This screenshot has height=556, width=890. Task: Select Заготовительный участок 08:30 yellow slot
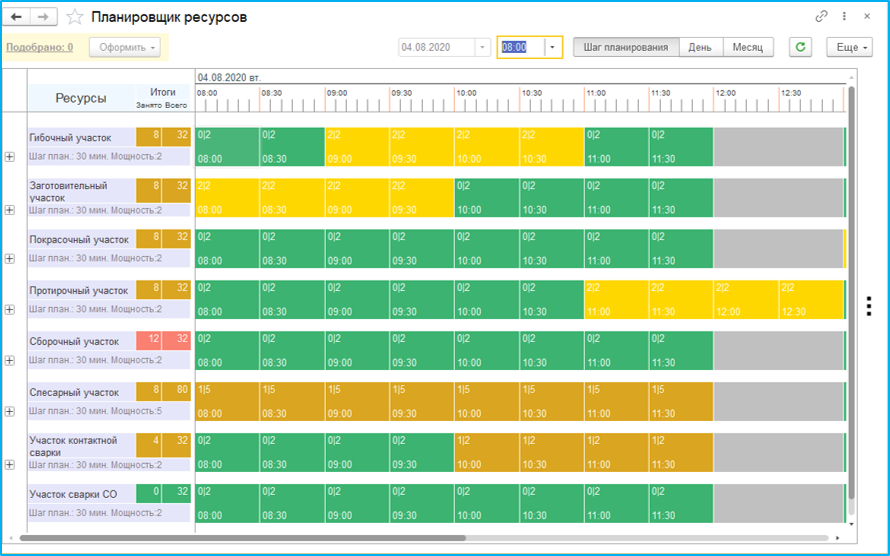pos(292,198)
